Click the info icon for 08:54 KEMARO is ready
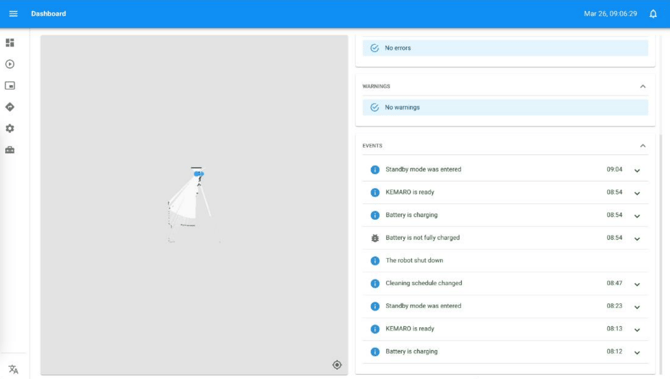 (x=375, y=192)
